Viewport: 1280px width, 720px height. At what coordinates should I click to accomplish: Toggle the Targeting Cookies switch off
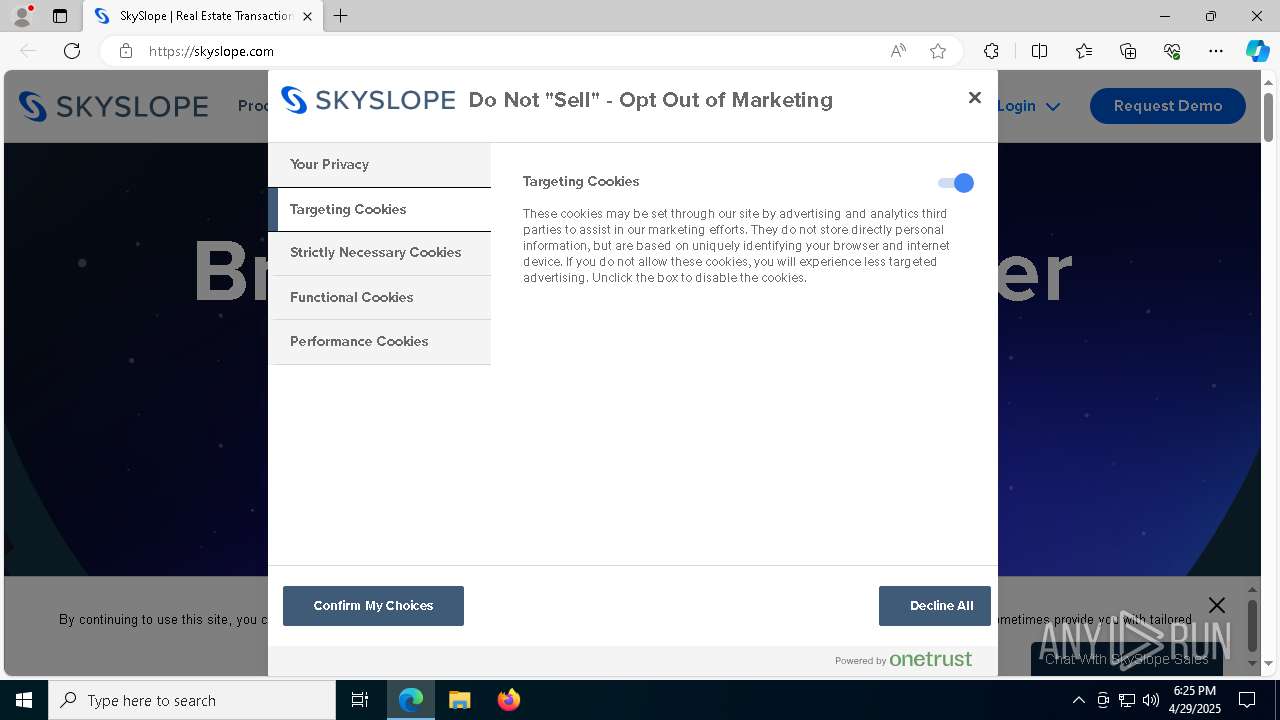pos(955,183)
